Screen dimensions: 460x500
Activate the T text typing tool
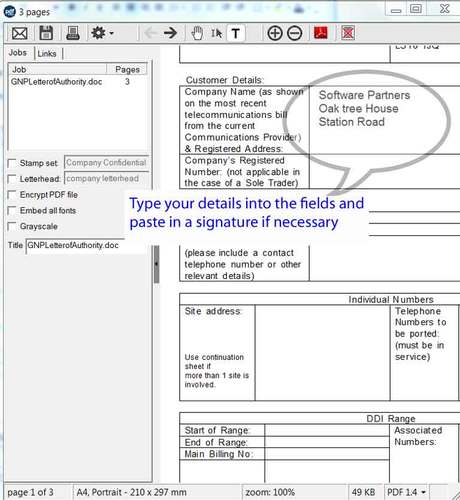coord(236,33)
